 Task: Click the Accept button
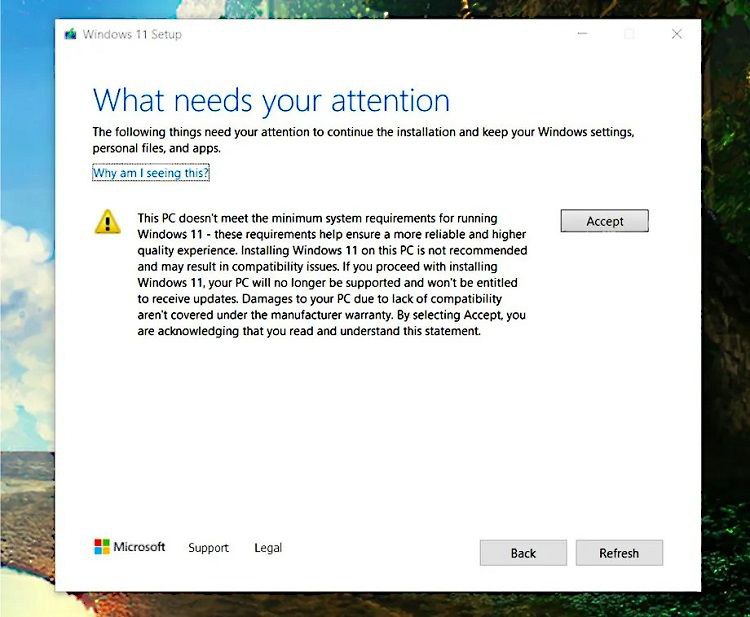[x=605, y=221]
